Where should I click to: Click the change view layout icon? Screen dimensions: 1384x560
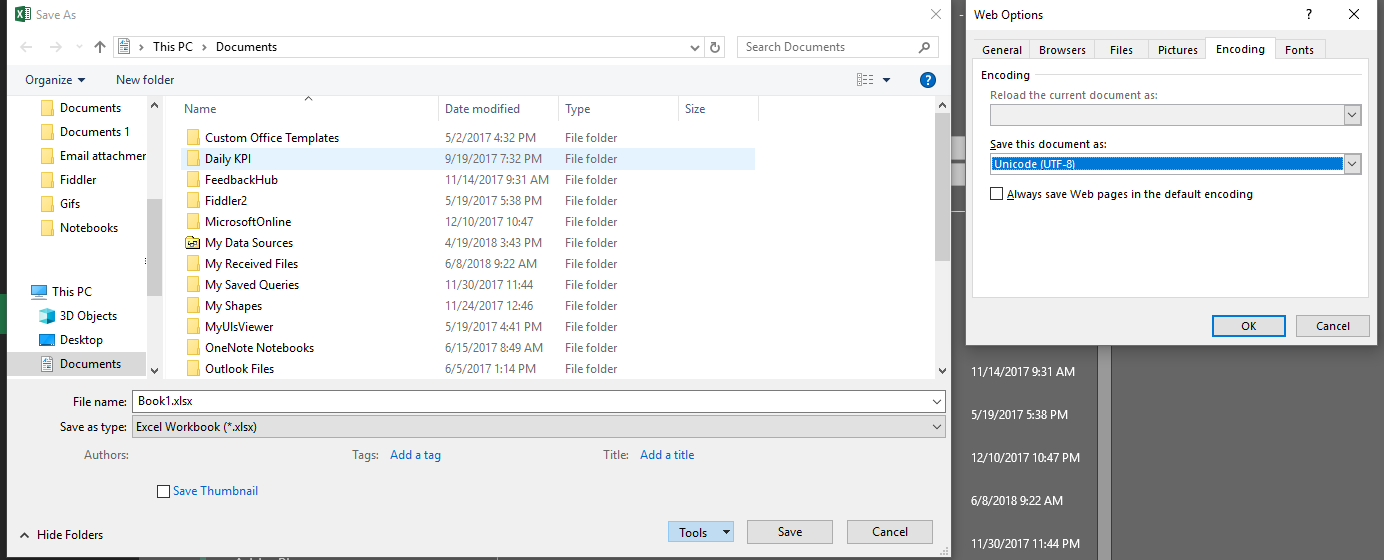[x=865, y=80]
